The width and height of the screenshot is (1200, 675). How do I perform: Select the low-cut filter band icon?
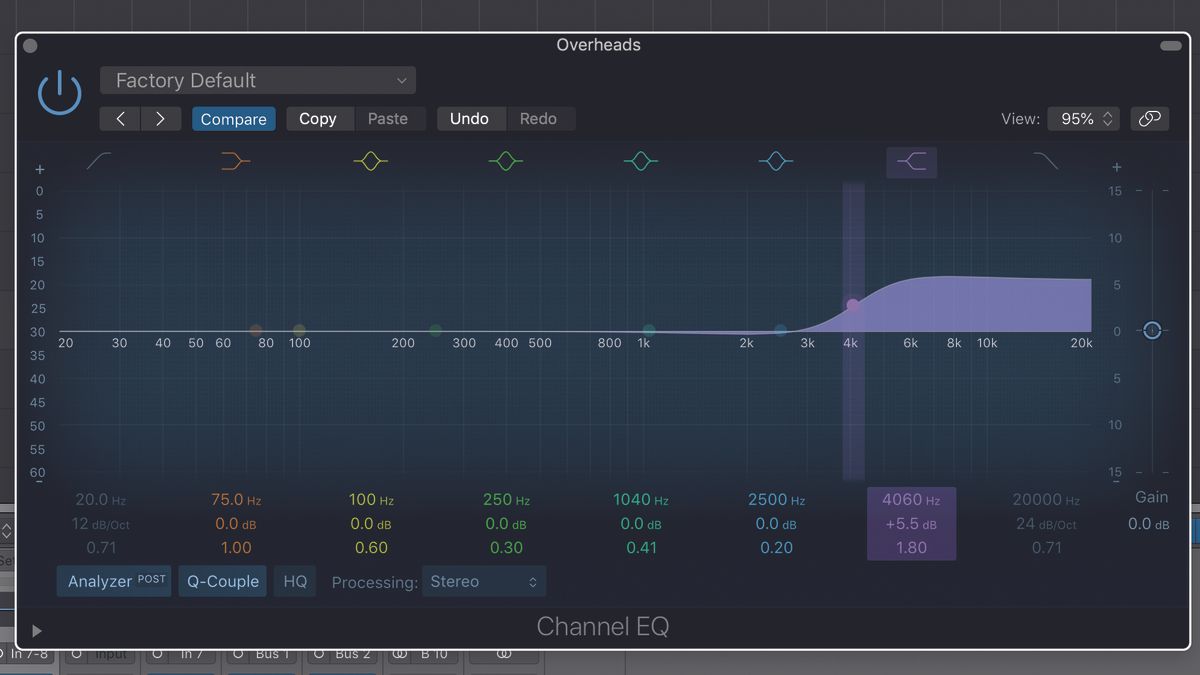(98, 160)
